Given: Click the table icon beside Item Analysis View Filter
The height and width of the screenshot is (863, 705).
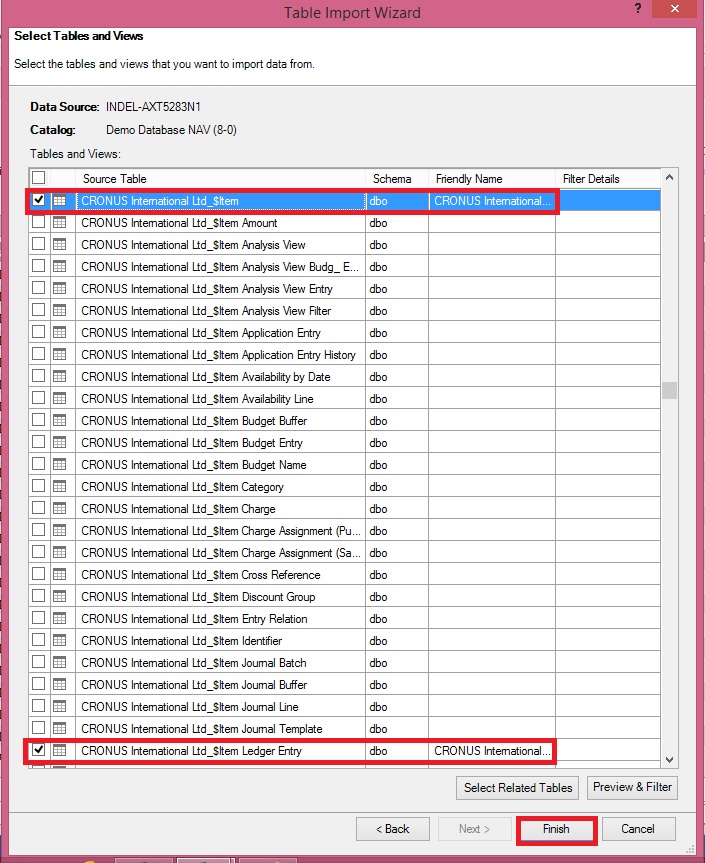Looking at the screenshot, I should click(x=59, y=311).
